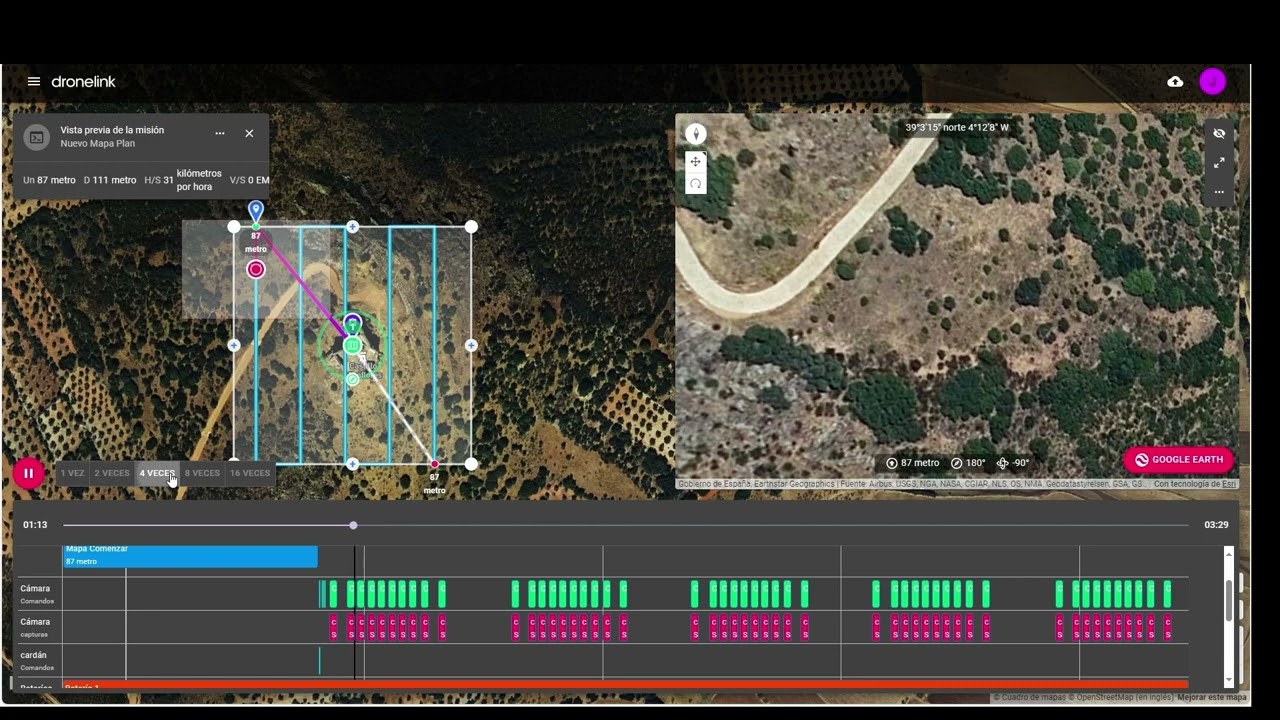Screen dimensions: 1280x720
Task: Open the camera preview more options menu
Action: [x=1219, y=191]
